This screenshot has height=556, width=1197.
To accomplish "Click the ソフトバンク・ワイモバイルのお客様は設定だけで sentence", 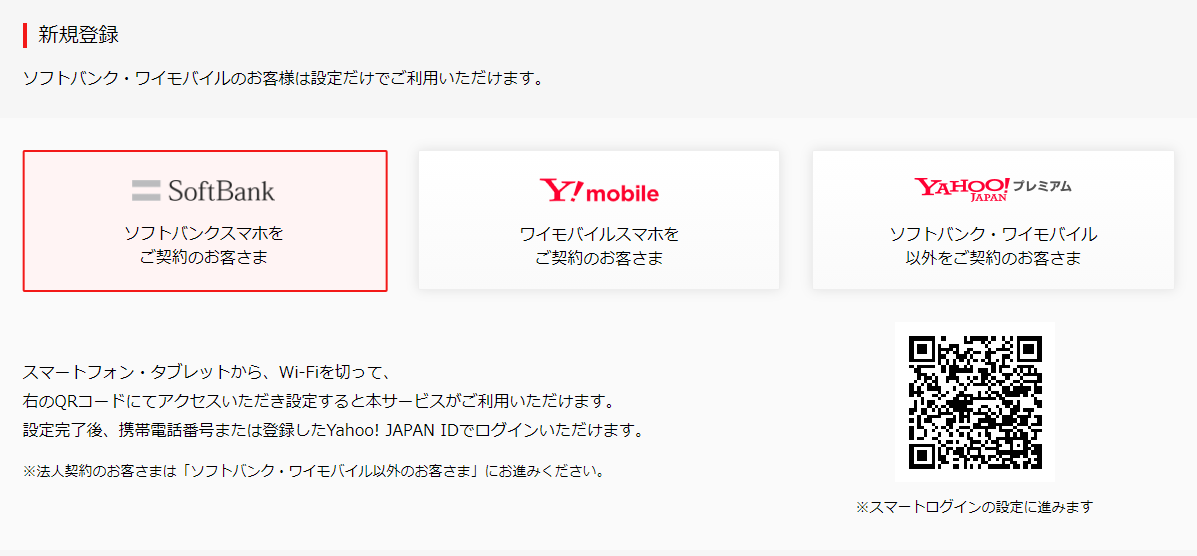I will pos(283,79).
